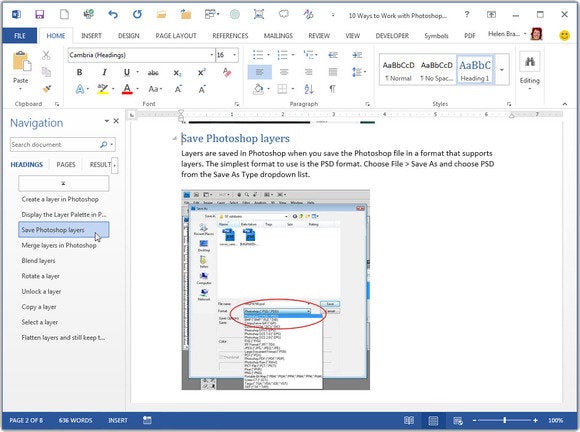
Task: Click the Decrease Indent icon
Action: coord(333,55)
